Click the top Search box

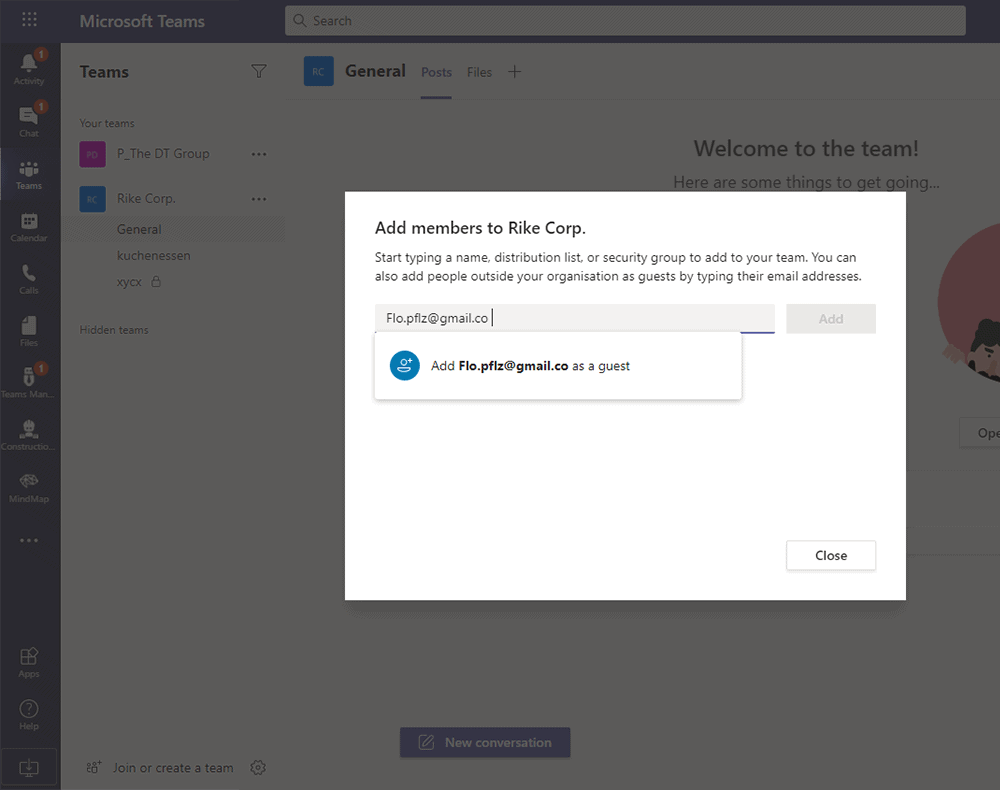(625, 20)
